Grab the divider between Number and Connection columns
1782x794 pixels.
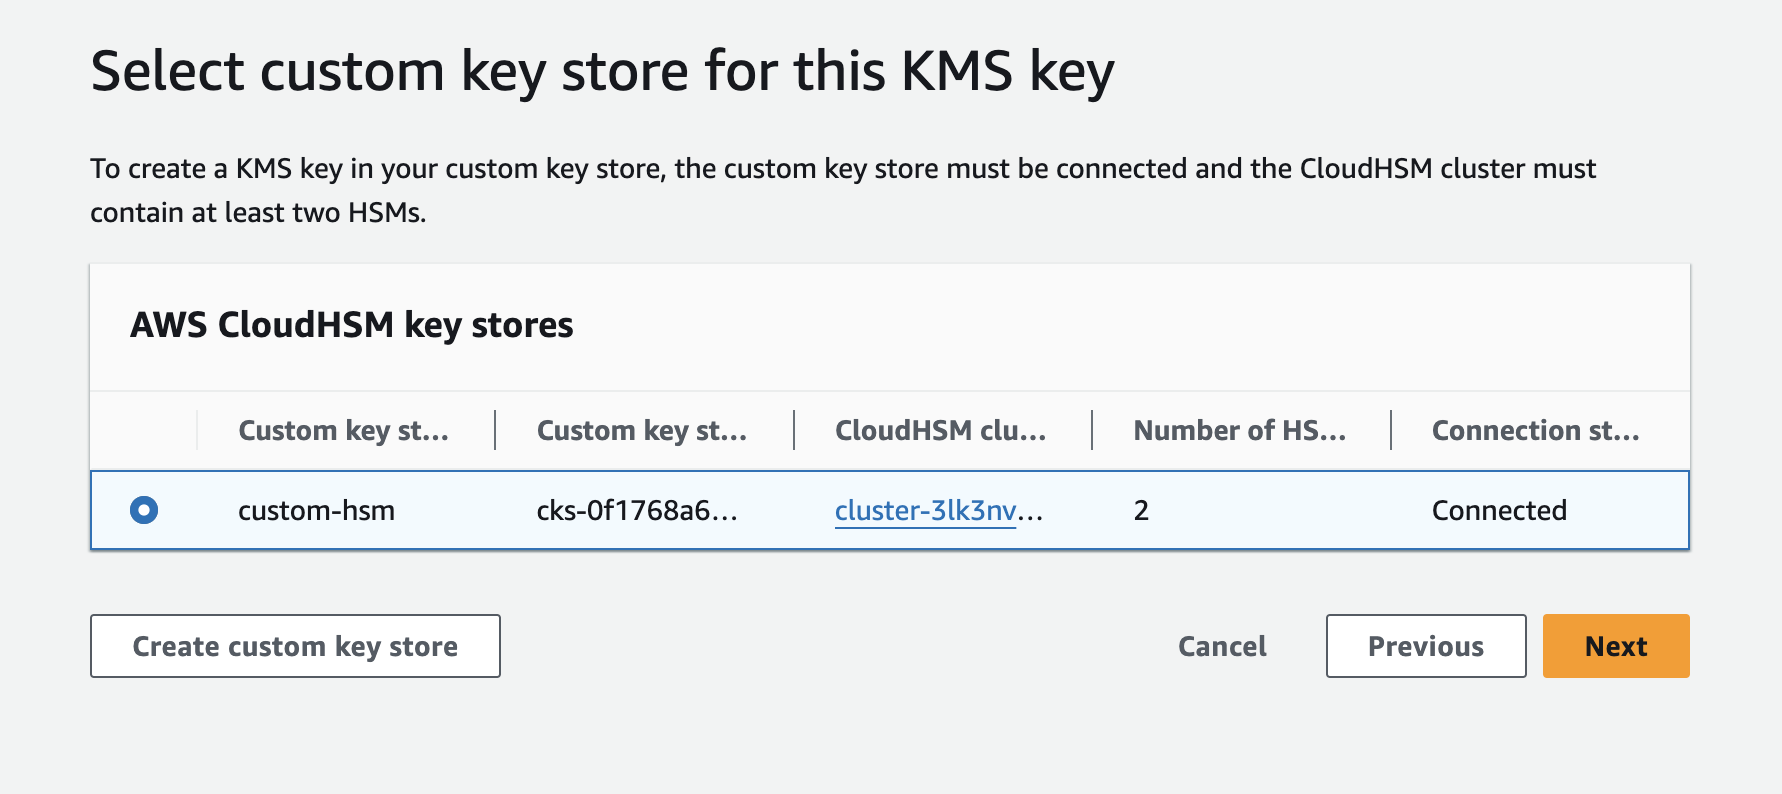[x=1391, y=430]
